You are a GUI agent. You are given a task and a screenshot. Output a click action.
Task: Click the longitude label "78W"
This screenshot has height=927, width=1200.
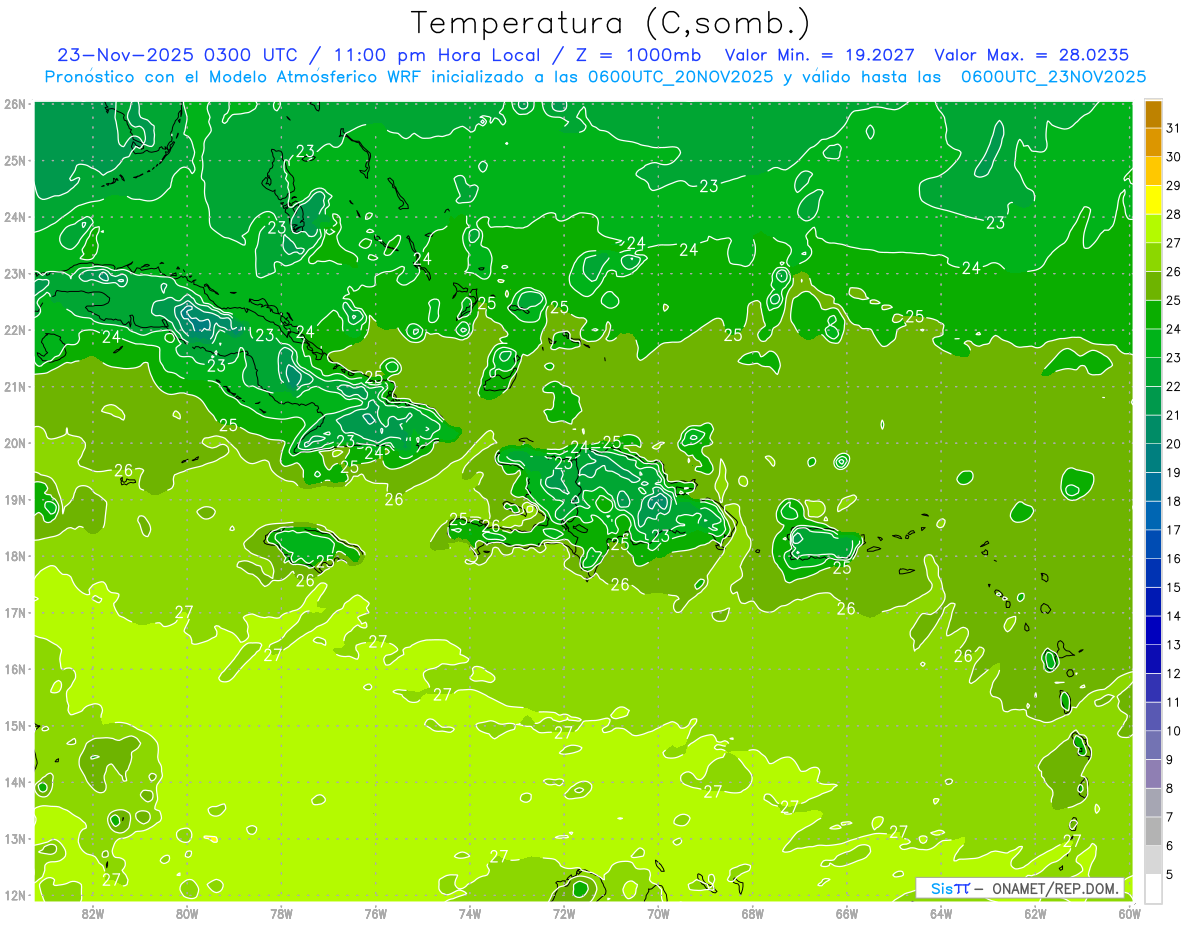coord(281,913)
